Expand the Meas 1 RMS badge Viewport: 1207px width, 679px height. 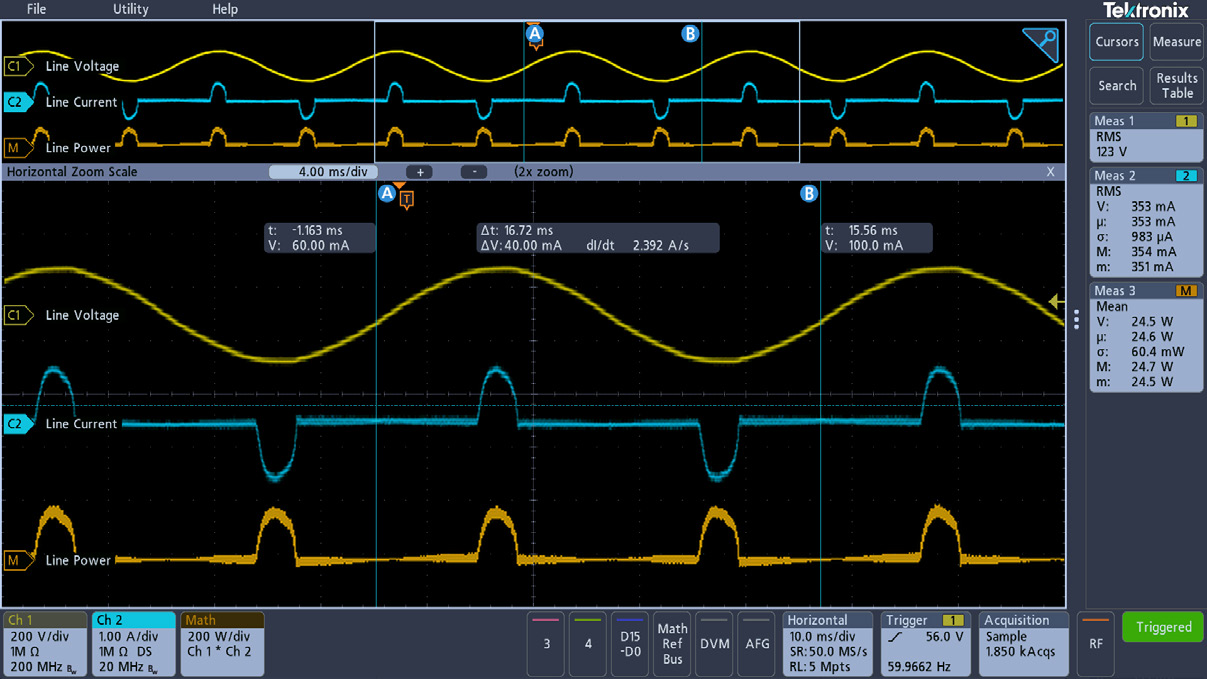[1146, 135]
